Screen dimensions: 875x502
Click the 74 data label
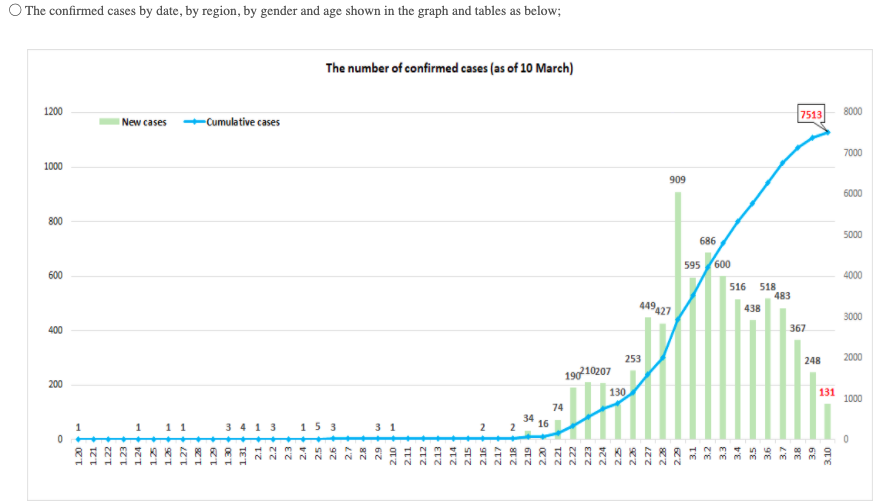pyautogui.click(x=557, y=408)
